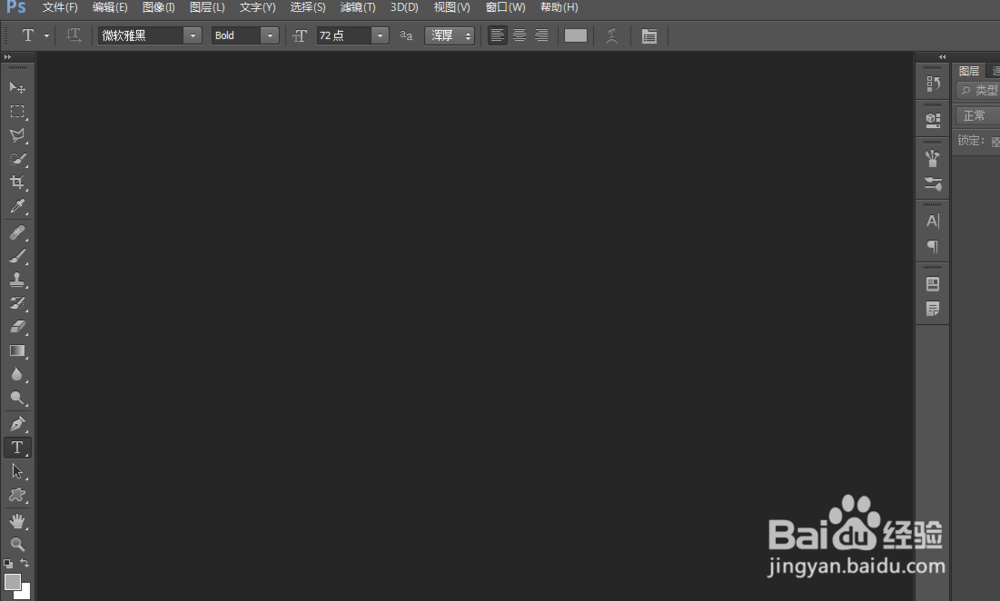This screenshot has height=601, width=1000.
Task: Align text right
Action: coord(541,36)
